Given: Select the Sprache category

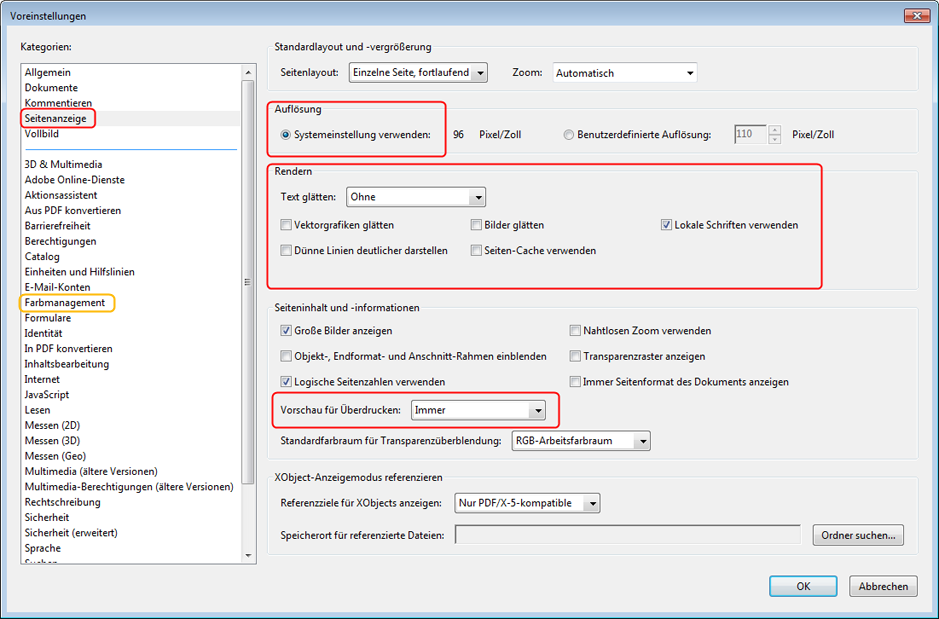Looking at the screenshot, I should coord(43,548).
